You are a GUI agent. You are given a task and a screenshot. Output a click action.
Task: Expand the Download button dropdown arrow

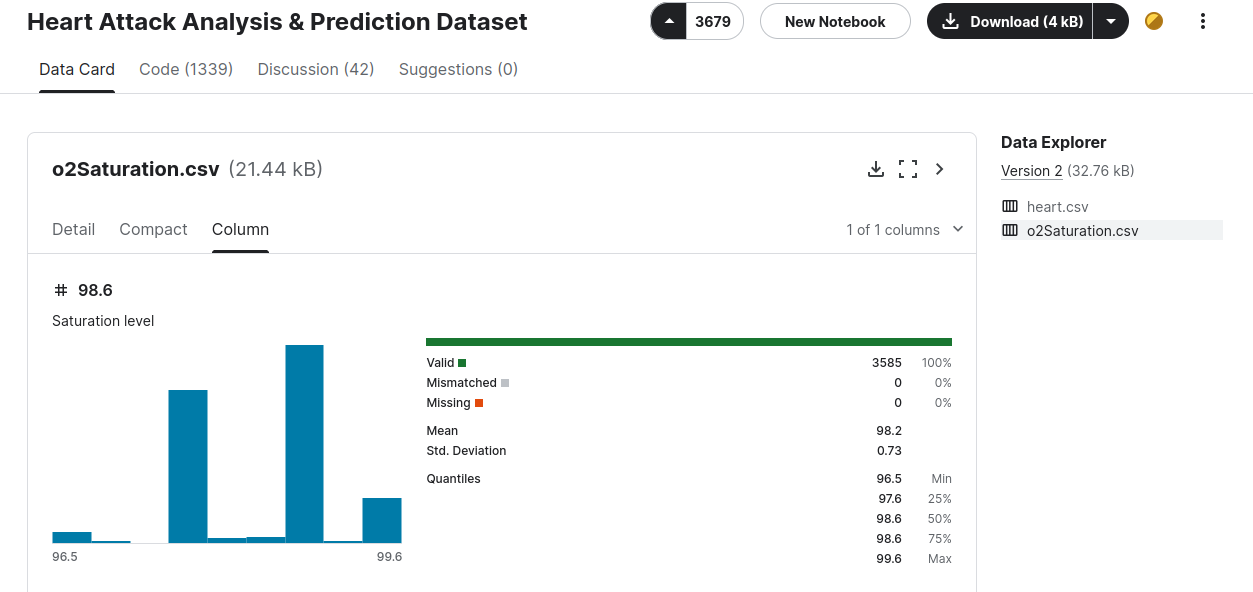click(x=1111, y=21)
